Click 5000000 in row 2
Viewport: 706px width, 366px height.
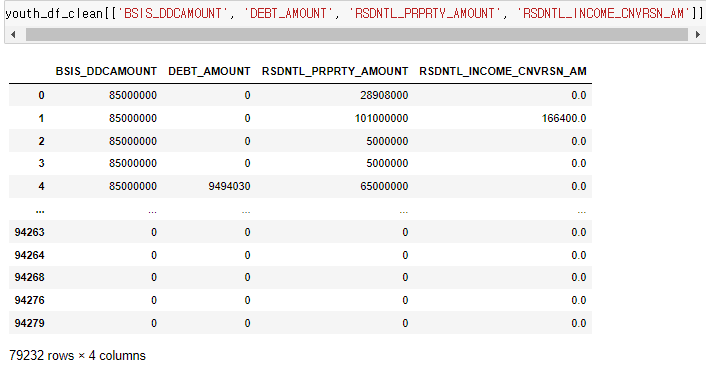point(387,141)
